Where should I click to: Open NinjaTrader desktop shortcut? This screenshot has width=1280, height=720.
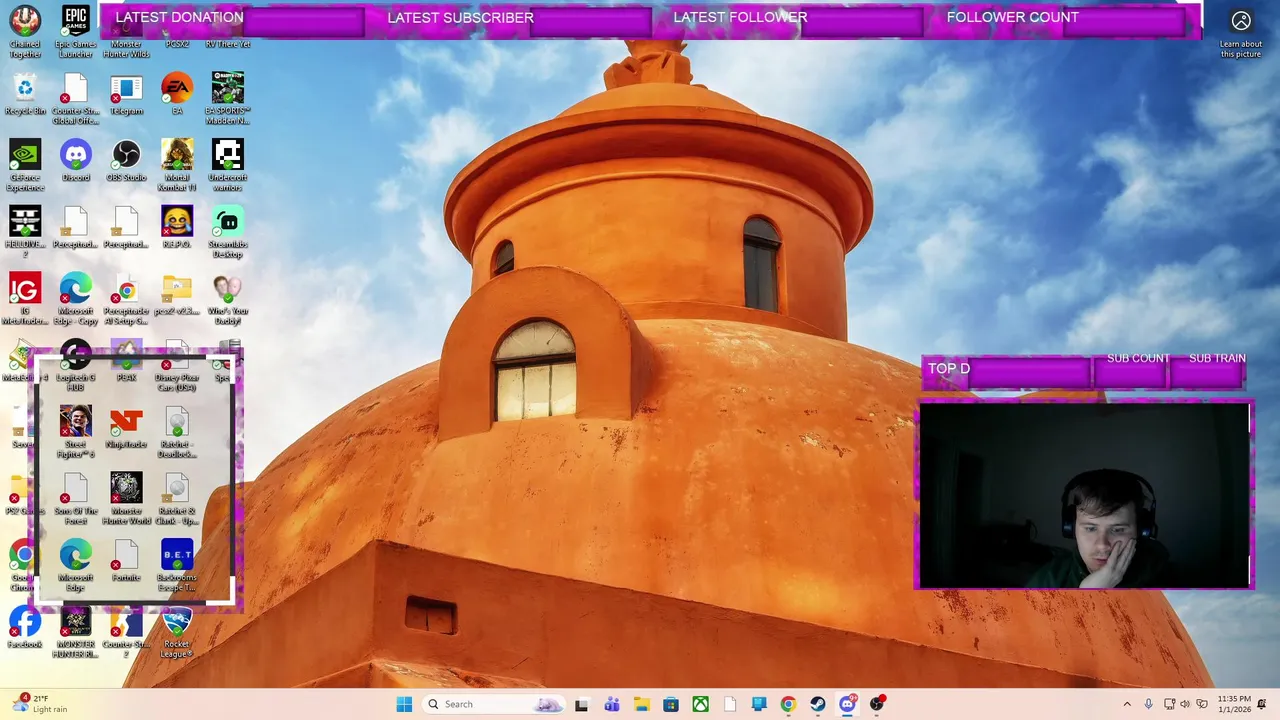coord(126,428)
